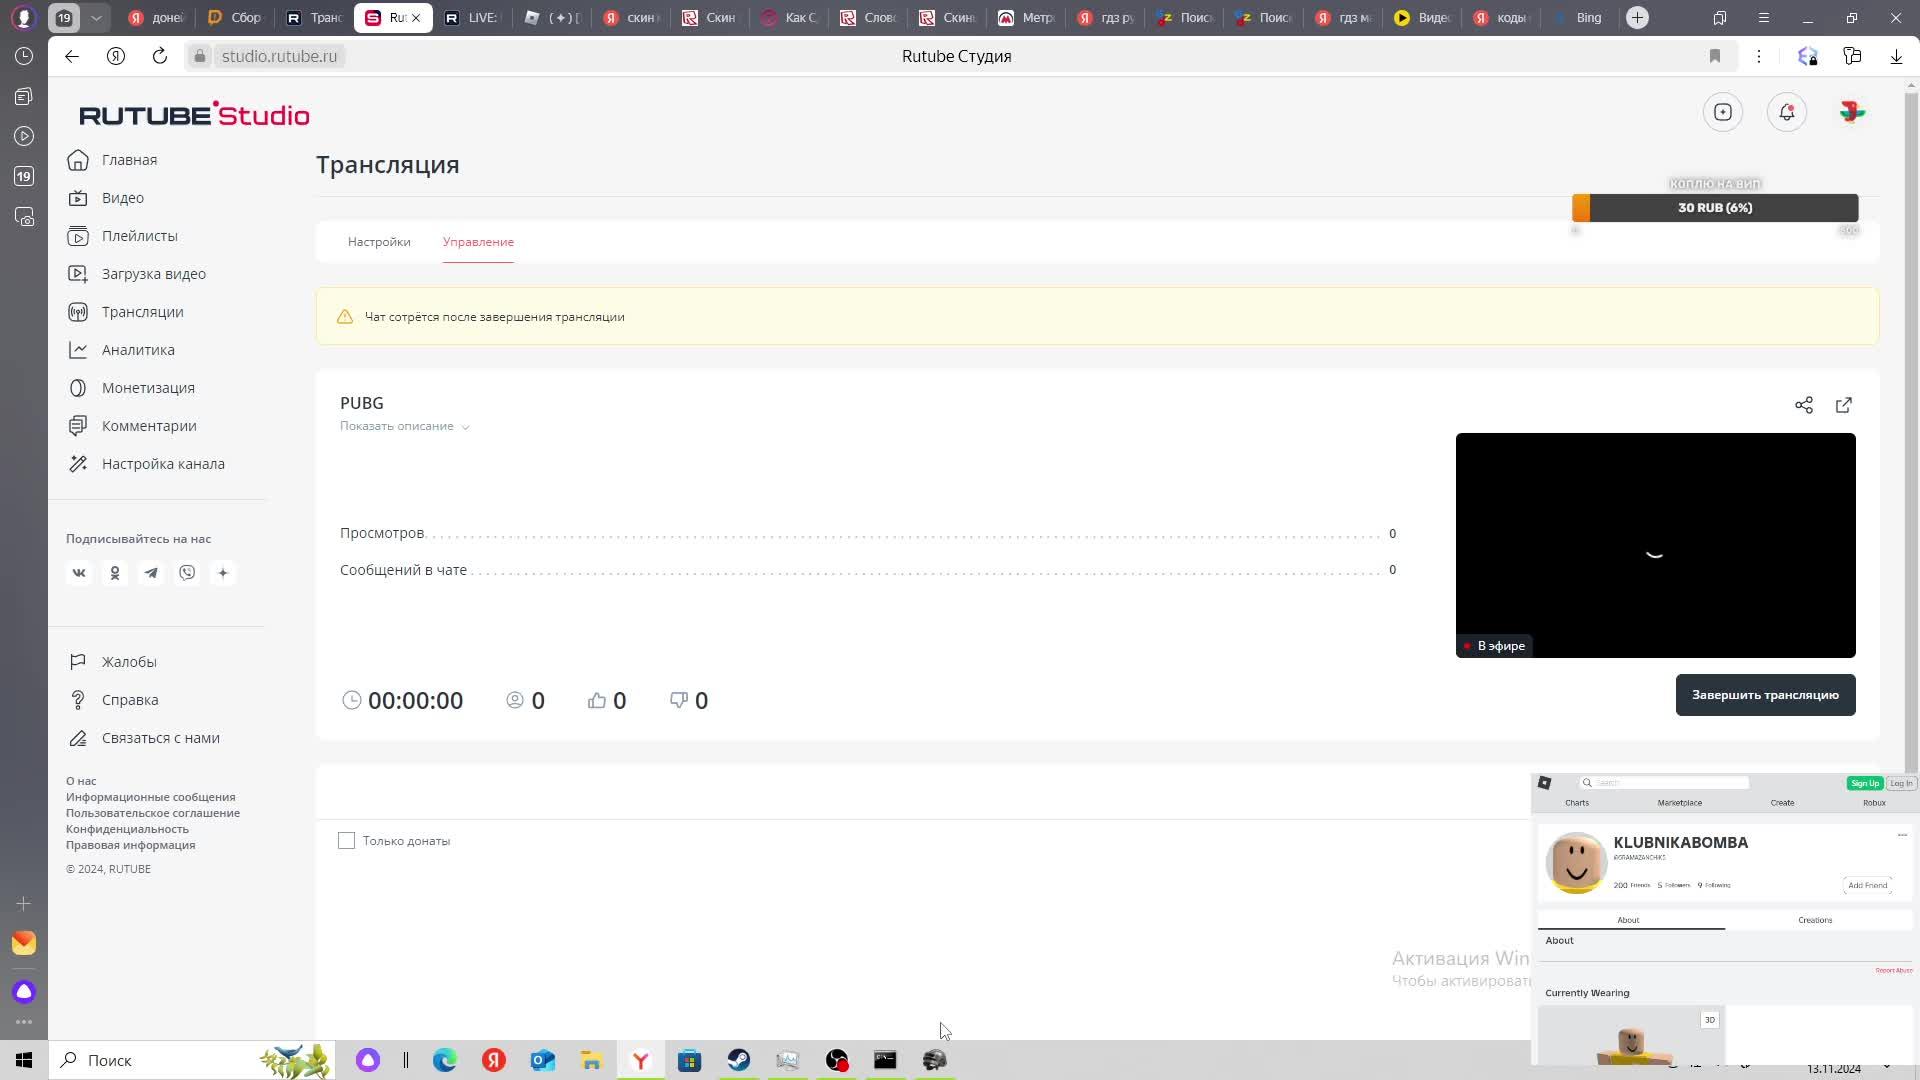Click the share icon beside PUBG stream

point(1803,405)
